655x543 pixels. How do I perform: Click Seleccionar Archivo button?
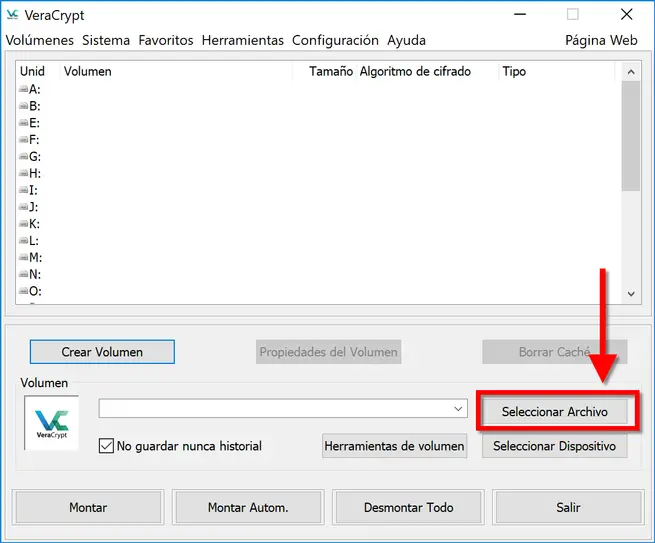pyautogui.click(x=555, y=411)
